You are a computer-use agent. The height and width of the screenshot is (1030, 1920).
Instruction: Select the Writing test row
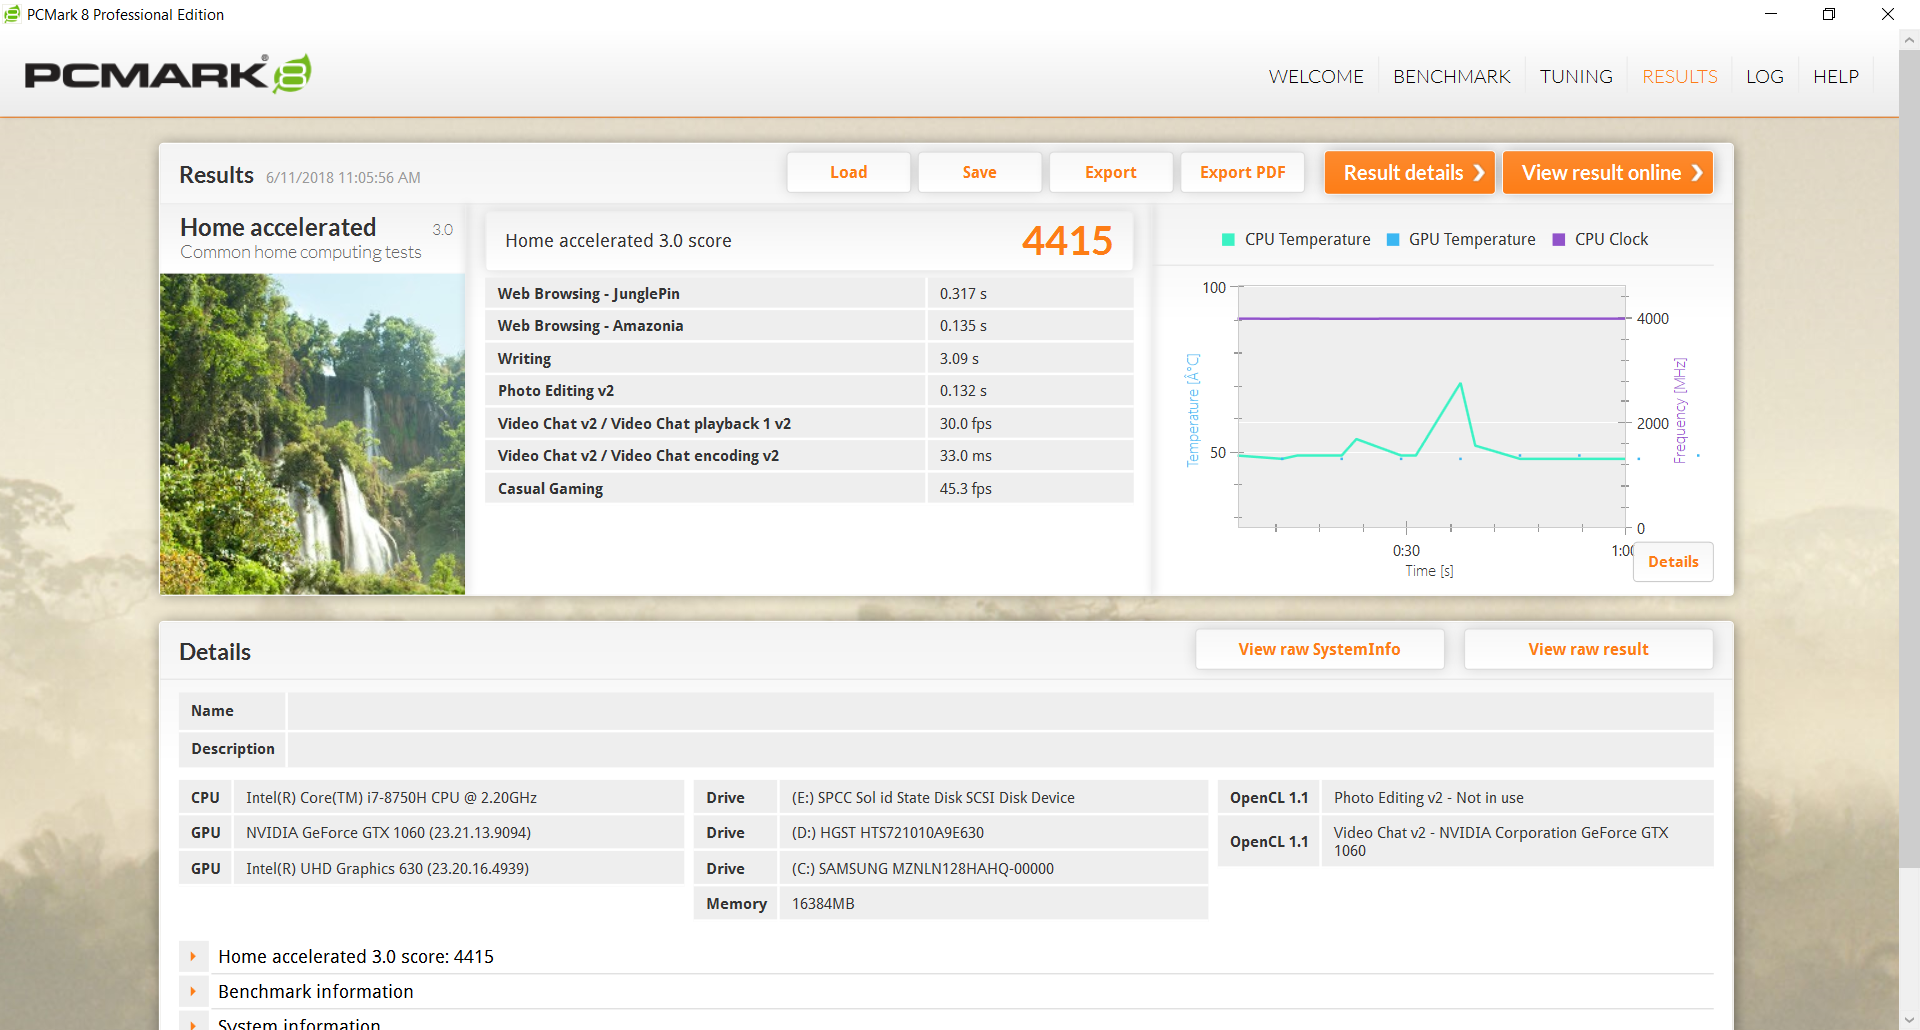pyautogui.click(x=809, y=359)
